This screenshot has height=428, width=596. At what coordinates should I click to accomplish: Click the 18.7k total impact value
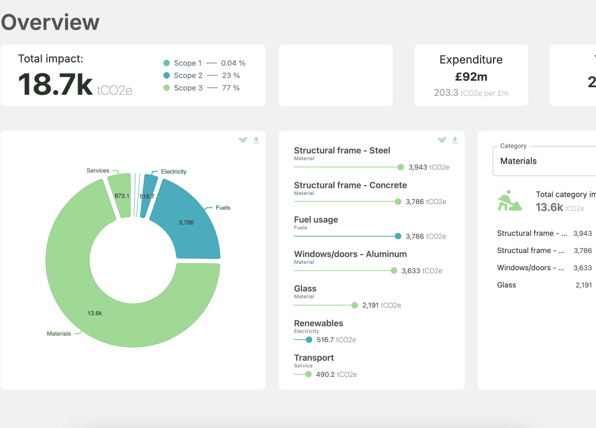click(55, 84)
